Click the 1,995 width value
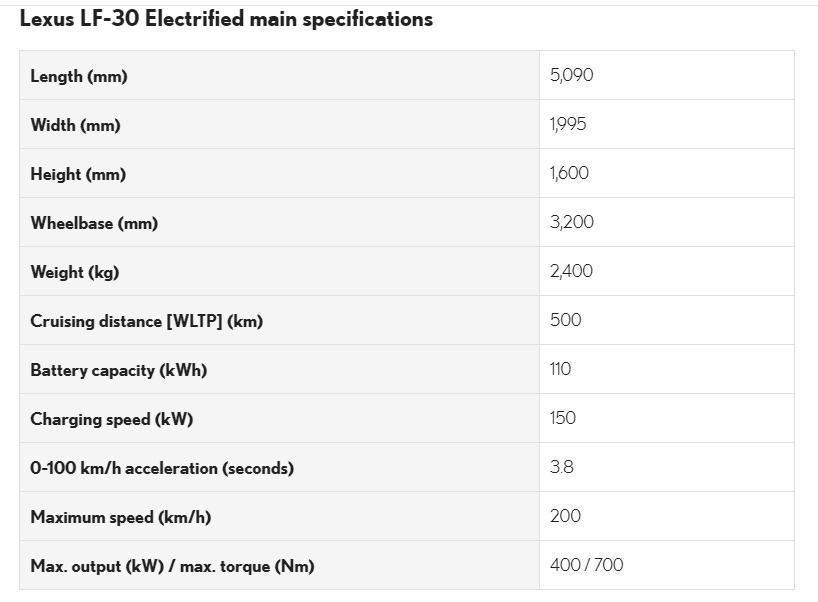 click(568, 124)
